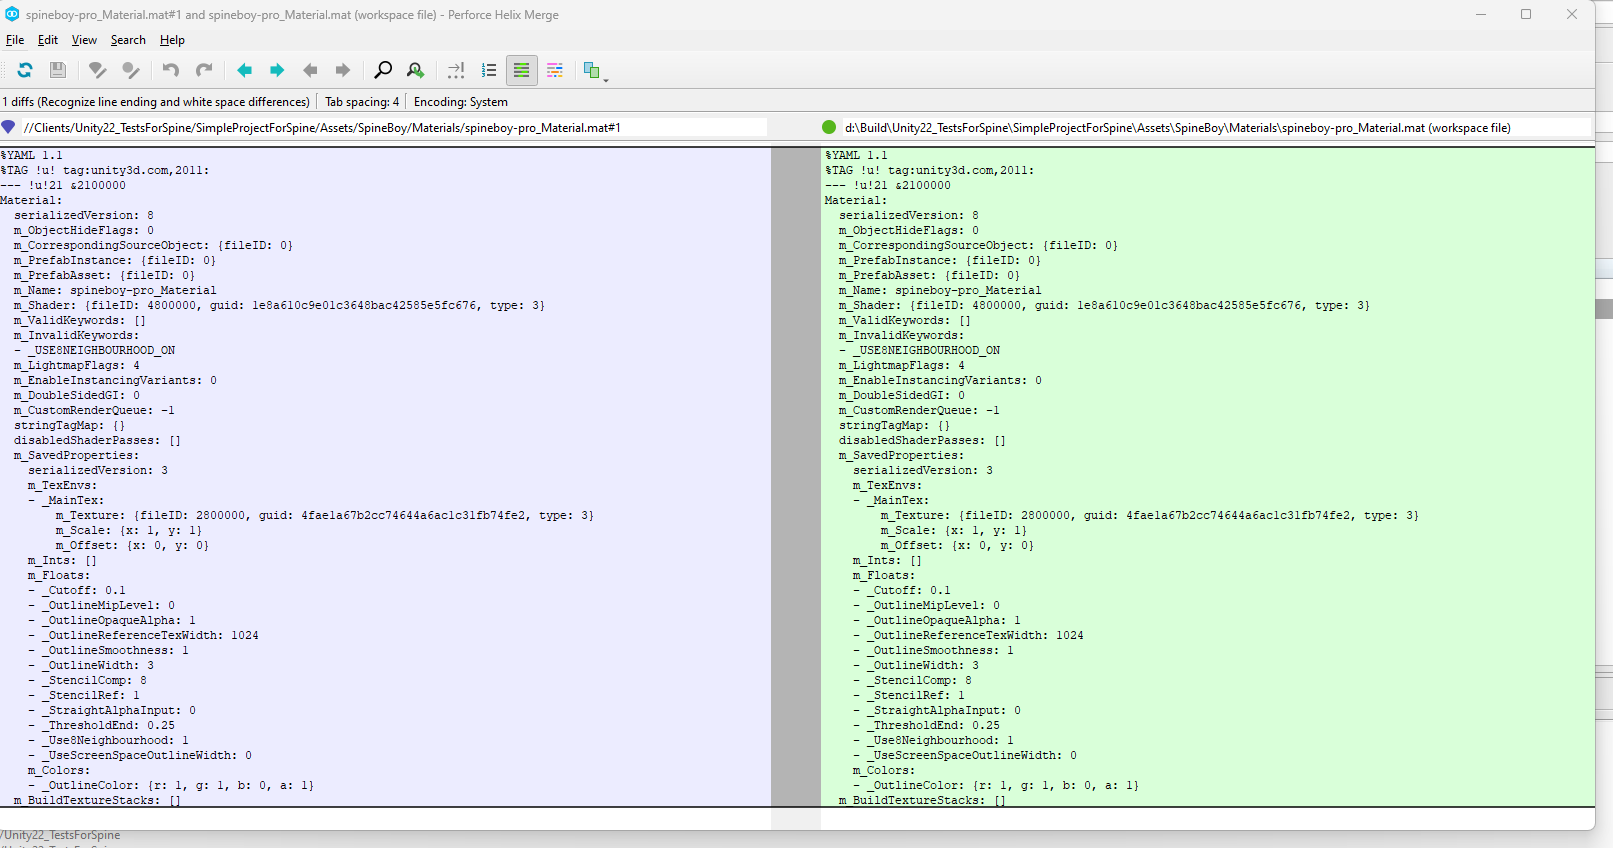Click Perforce Helix Merge title bar app icon
The image size is (1613, 848).
[x=12, y=14]
